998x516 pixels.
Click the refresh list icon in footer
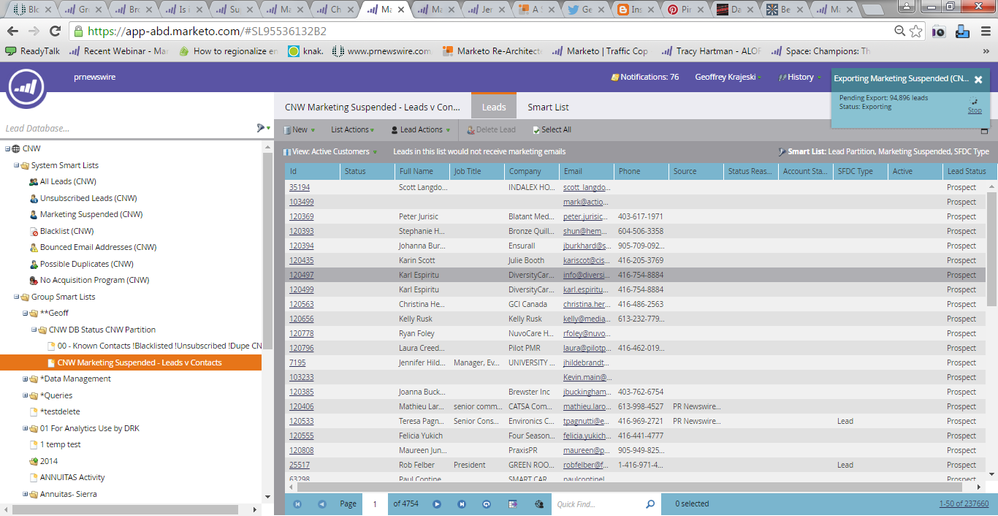click(487, 504)
